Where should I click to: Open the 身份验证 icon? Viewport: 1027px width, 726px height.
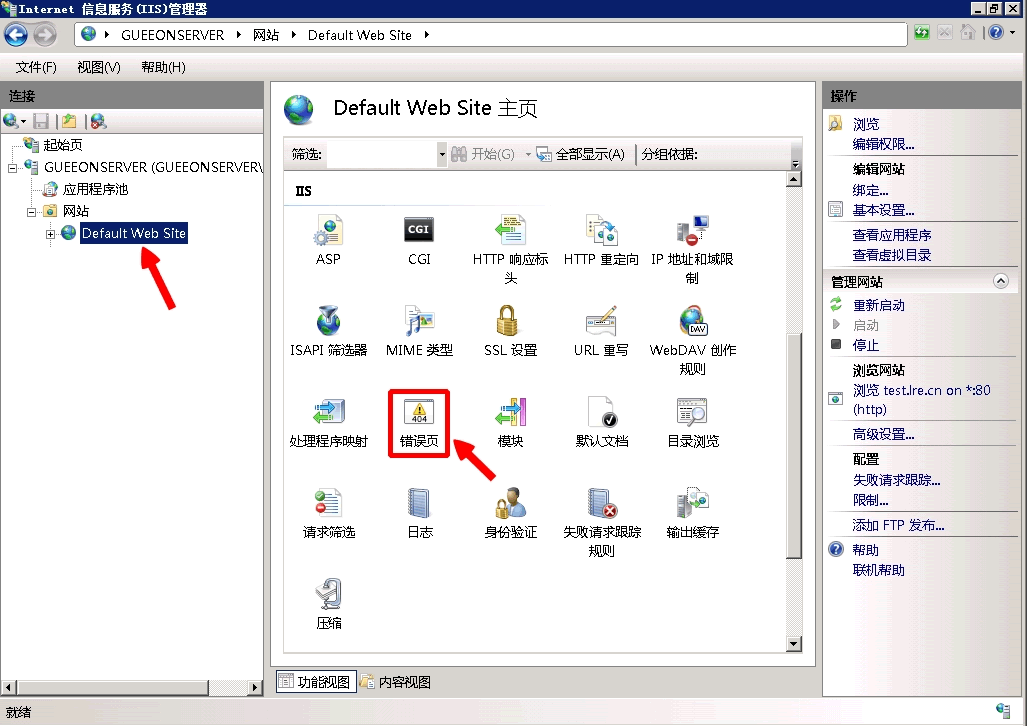510,504
